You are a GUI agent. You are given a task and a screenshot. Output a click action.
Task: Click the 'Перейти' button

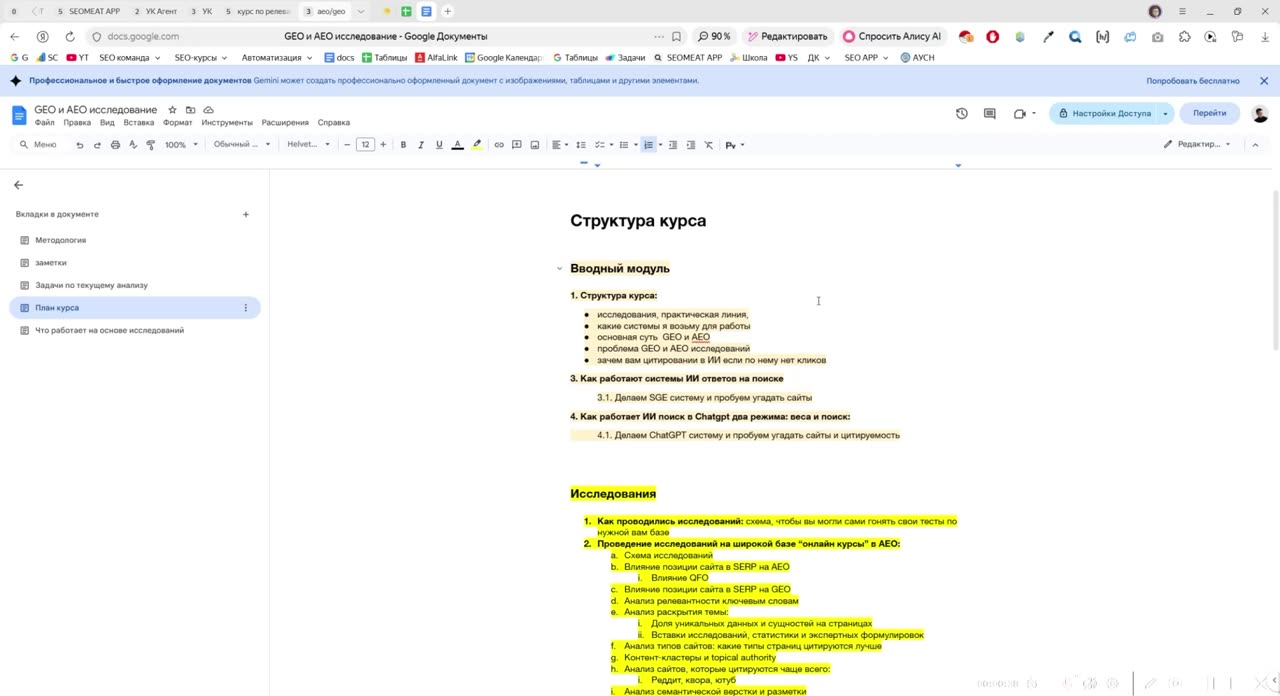pos(1209,113)
